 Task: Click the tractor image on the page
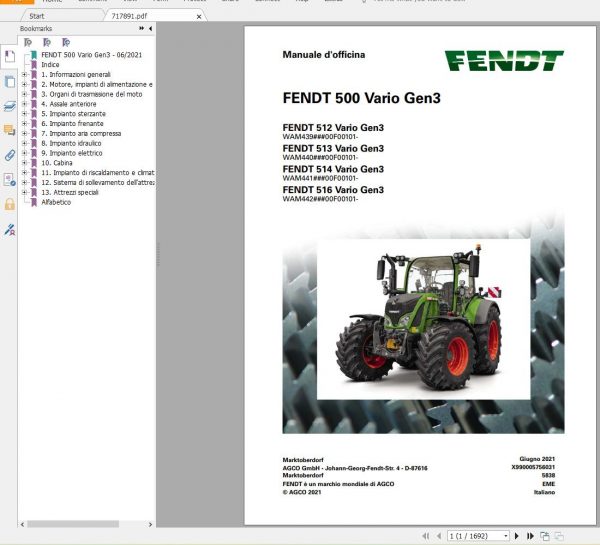pyautogui.click(x=423, y=318)
